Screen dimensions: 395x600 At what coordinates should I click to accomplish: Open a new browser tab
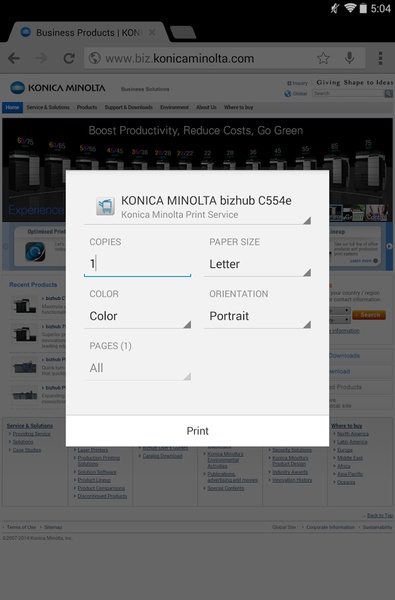[x=183, y=33]
